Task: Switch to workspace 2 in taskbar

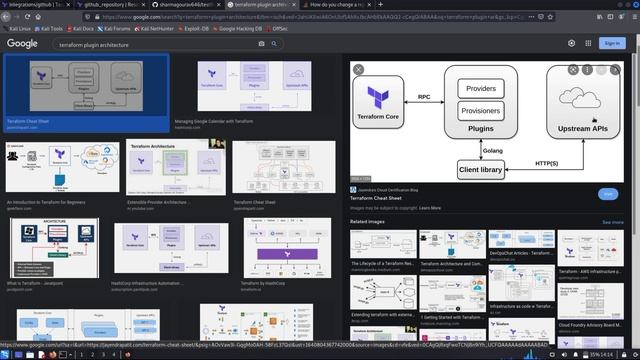Action: pos(92,355)
